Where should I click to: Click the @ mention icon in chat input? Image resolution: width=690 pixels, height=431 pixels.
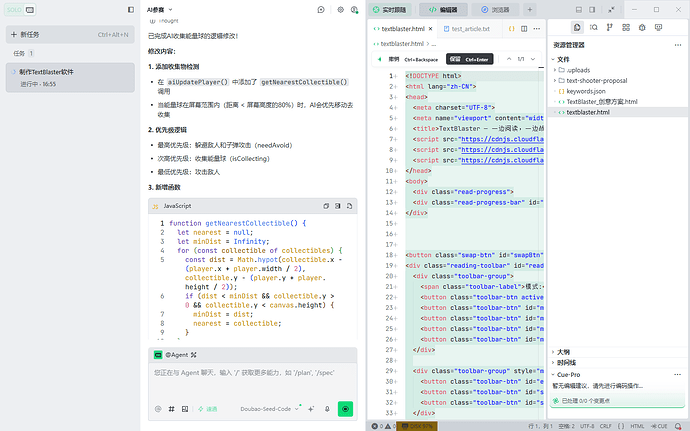tap(158, 409)
